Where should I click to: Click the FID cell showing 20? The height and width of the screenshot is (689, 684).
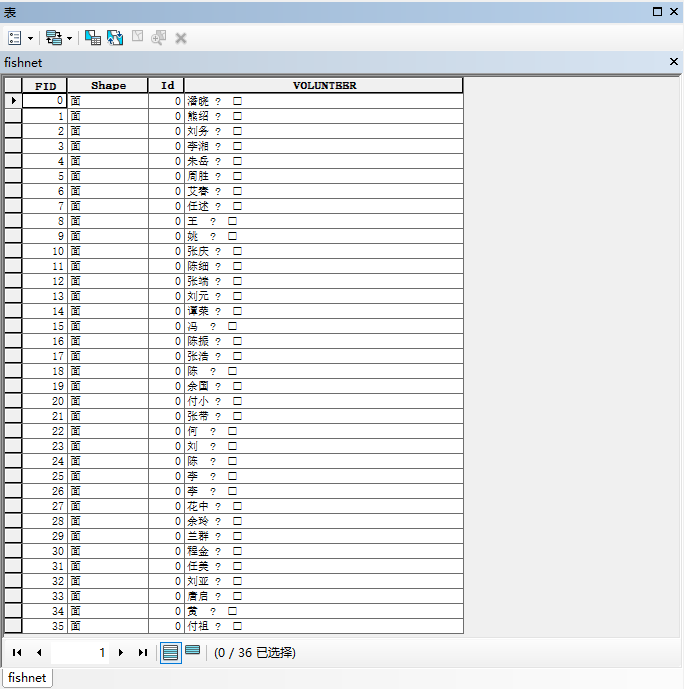[44, 401]
